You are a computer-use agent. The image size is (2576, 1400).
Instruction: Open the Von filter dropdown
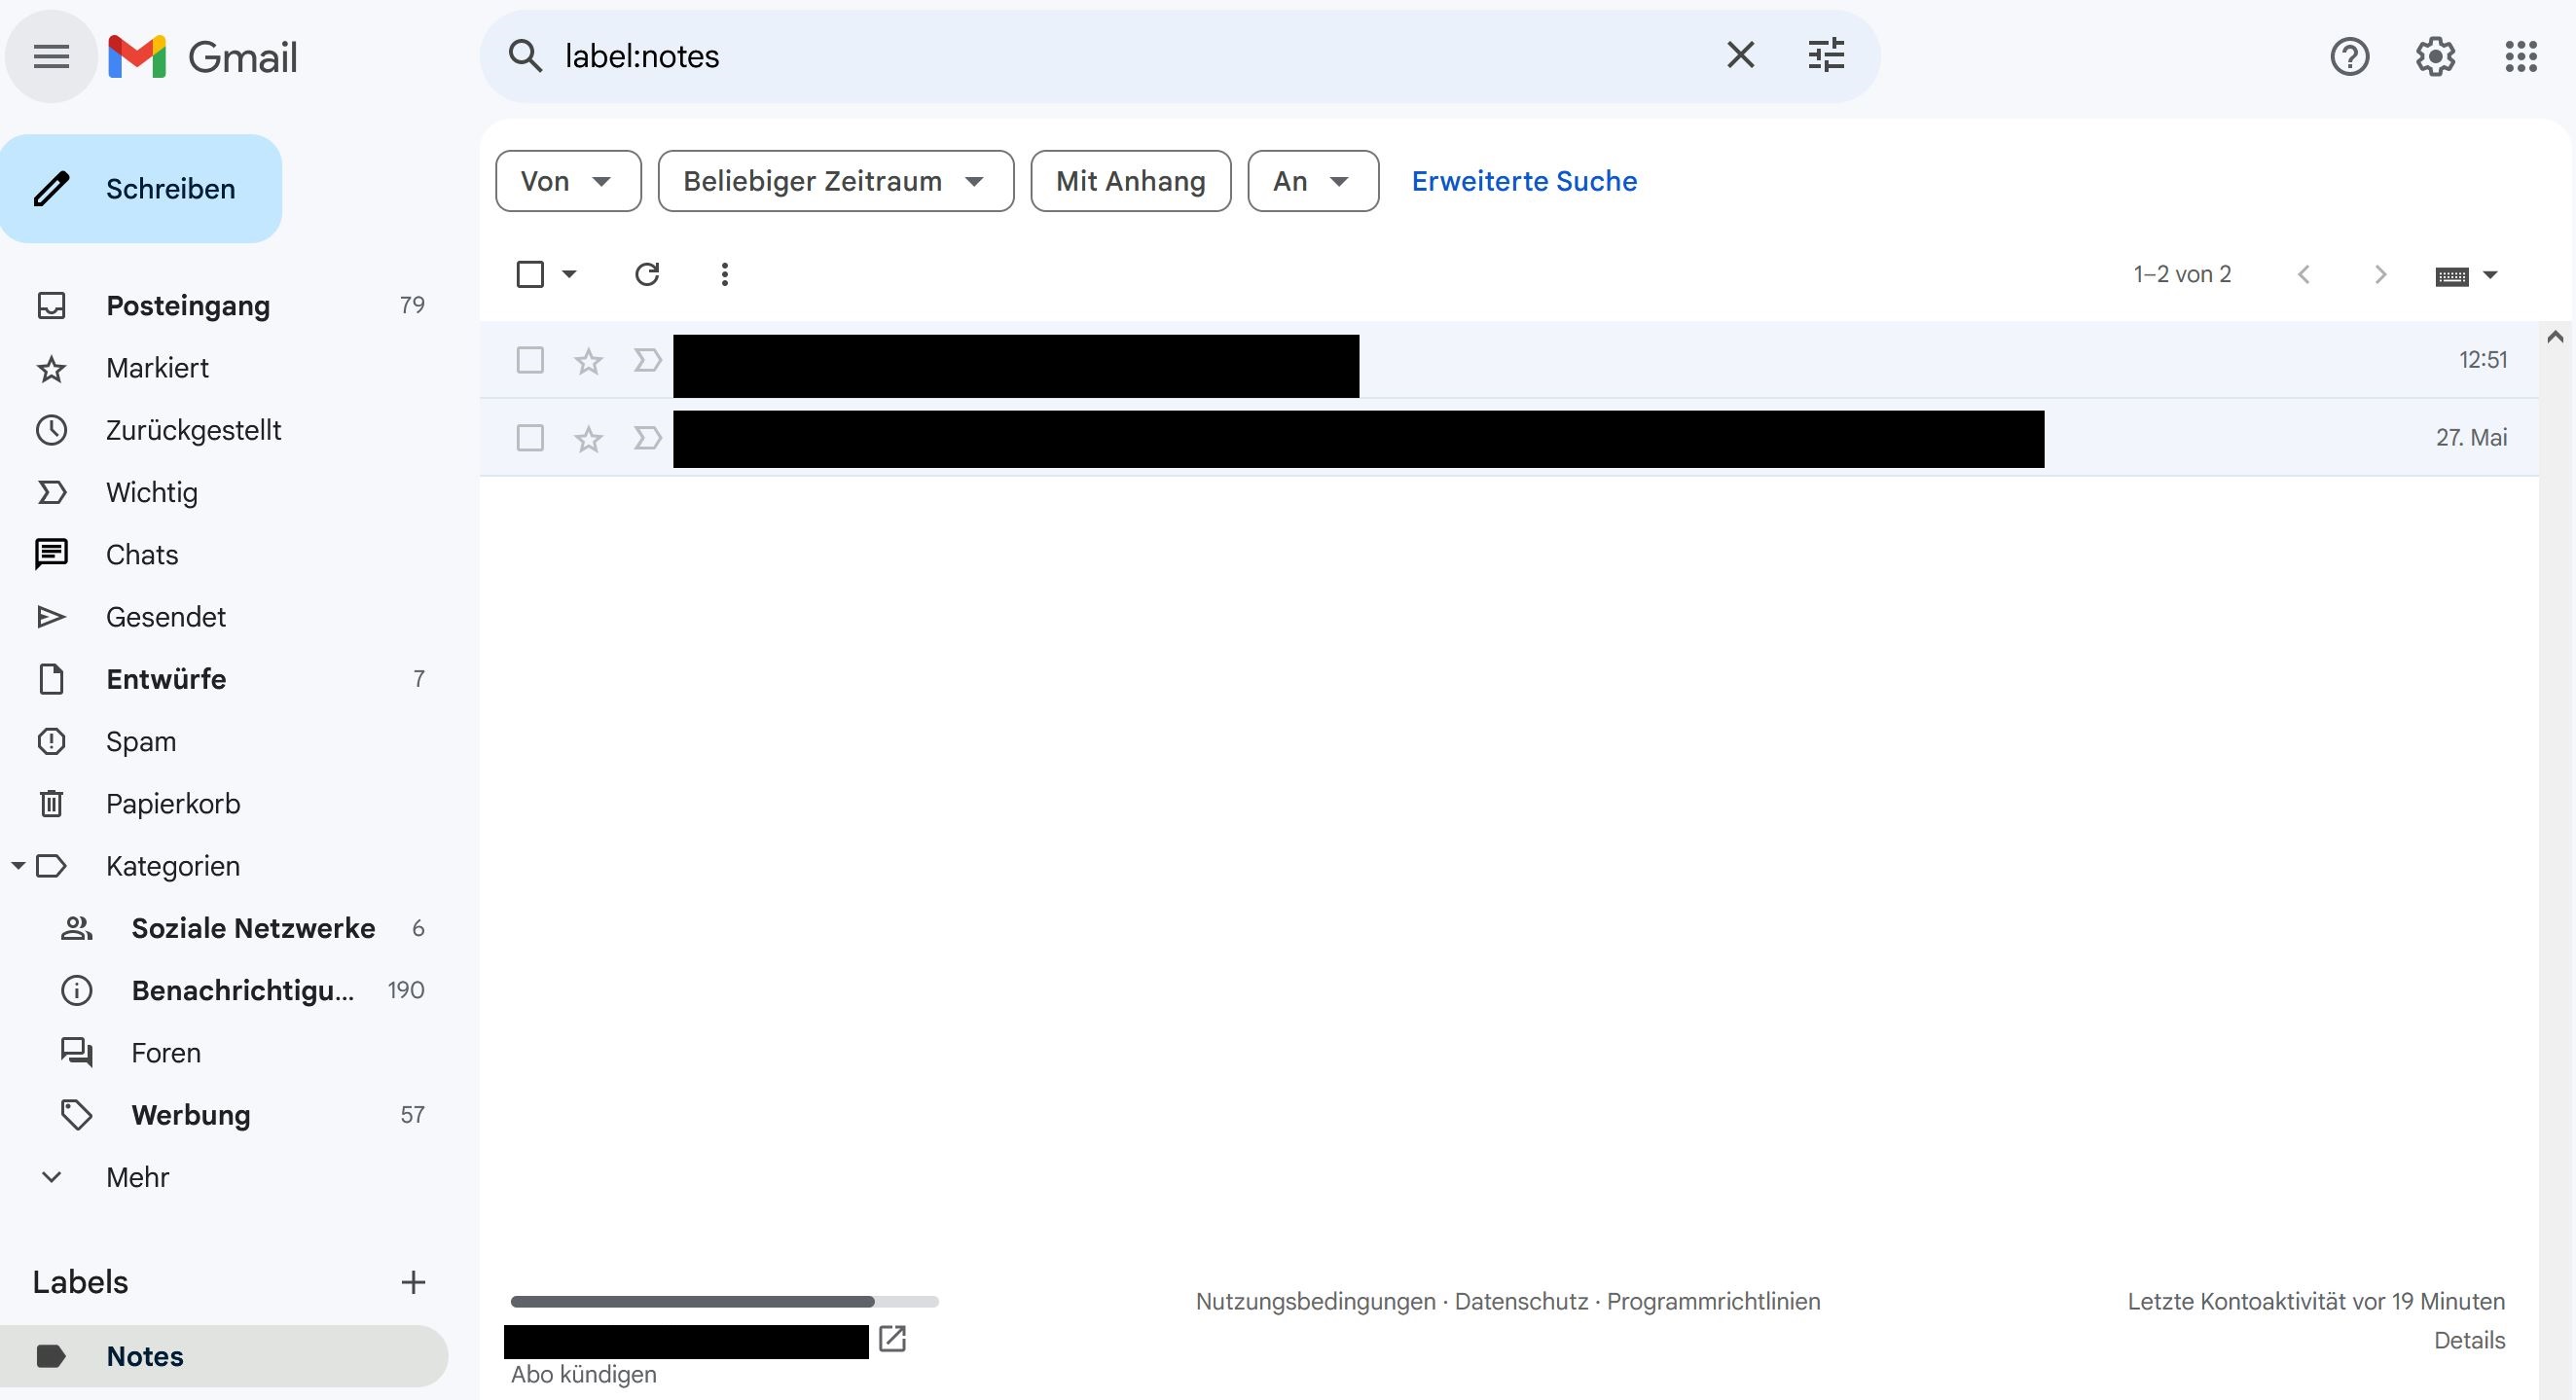pyautogui.click(x=568, y=181)
